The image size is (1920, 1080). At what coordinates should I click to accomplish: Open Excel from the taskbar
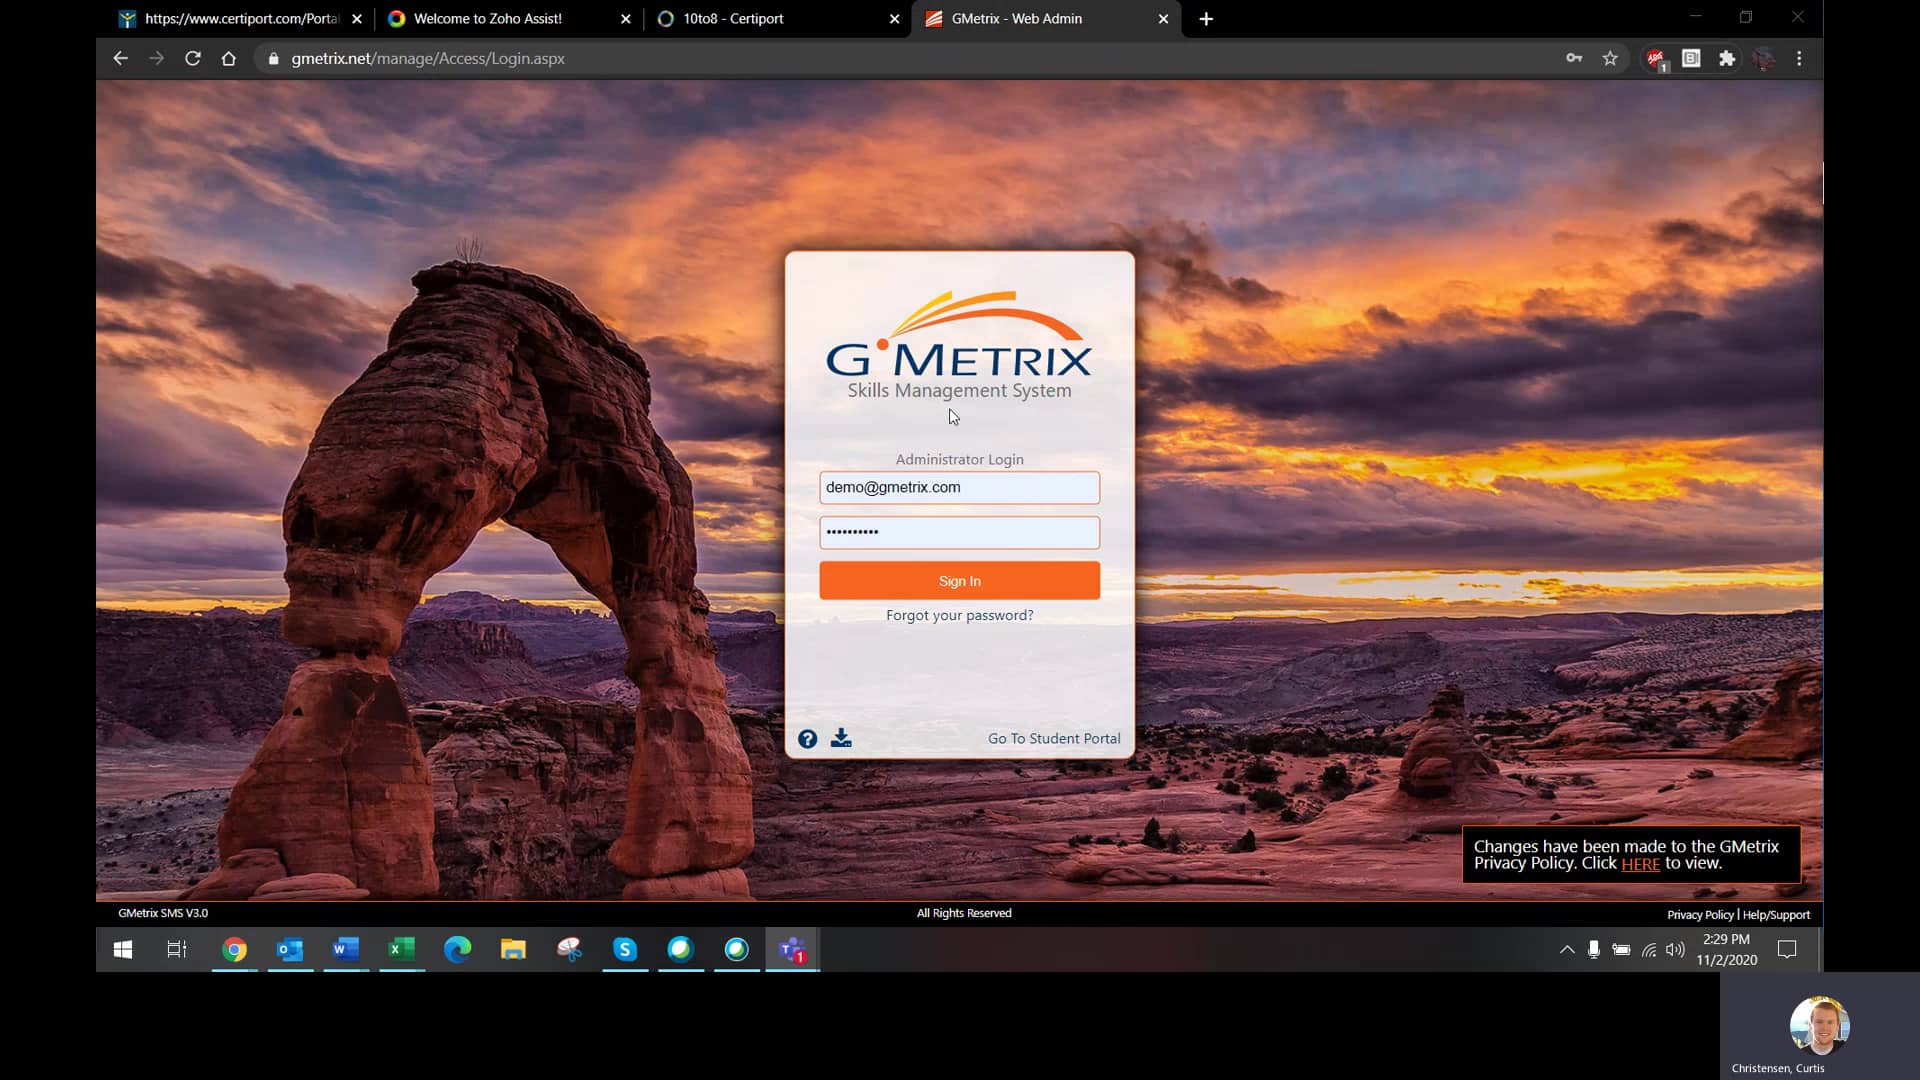[402, 950]
